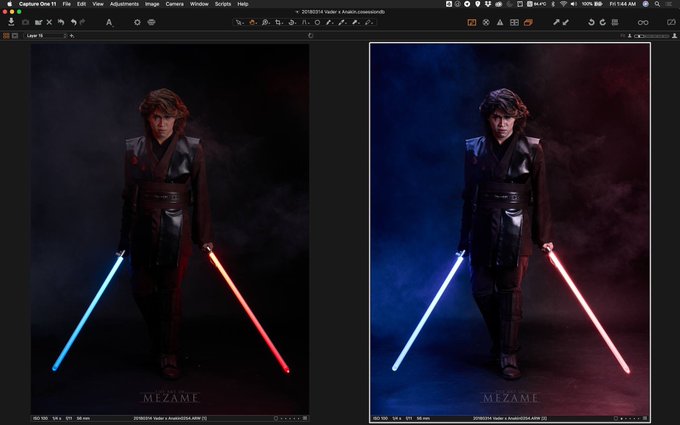Click the Process/batch icon beside rotate
The width and height of the screenshot is (680, 425).
pos(615,22)
